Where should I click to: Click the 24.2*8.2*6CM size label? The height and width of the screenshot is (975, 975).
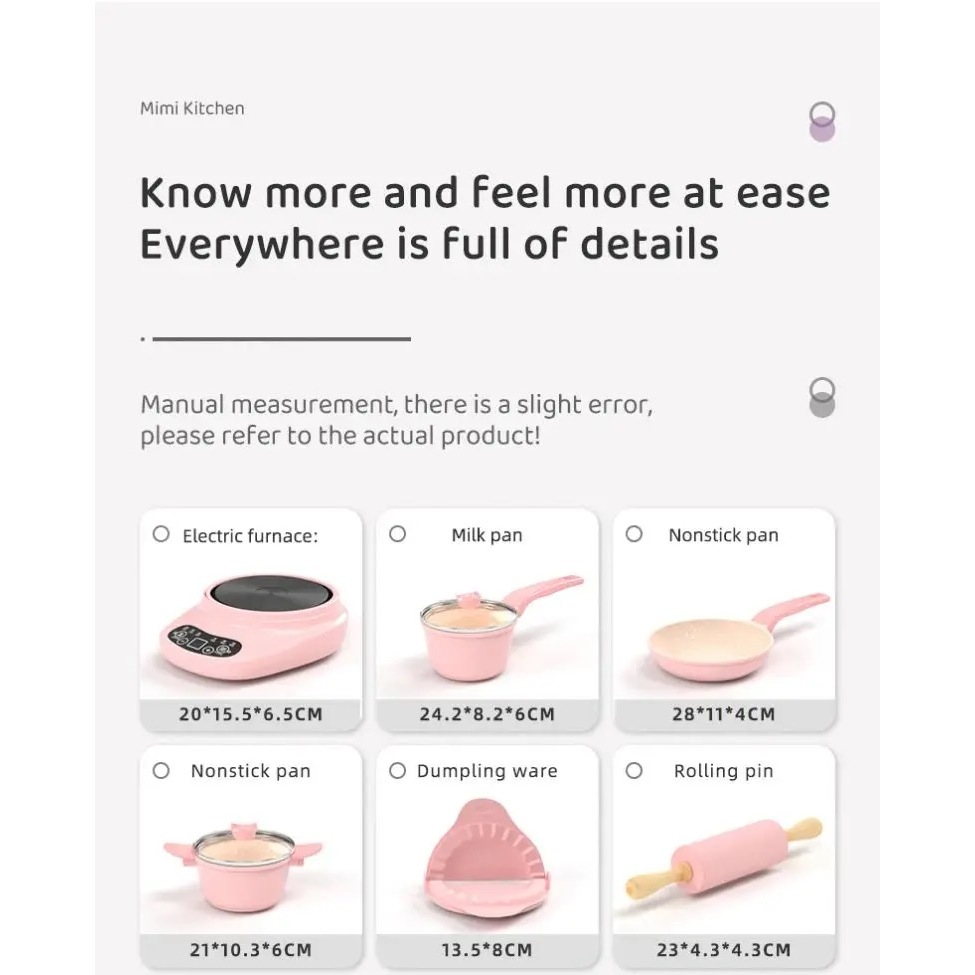click(487, 714)
